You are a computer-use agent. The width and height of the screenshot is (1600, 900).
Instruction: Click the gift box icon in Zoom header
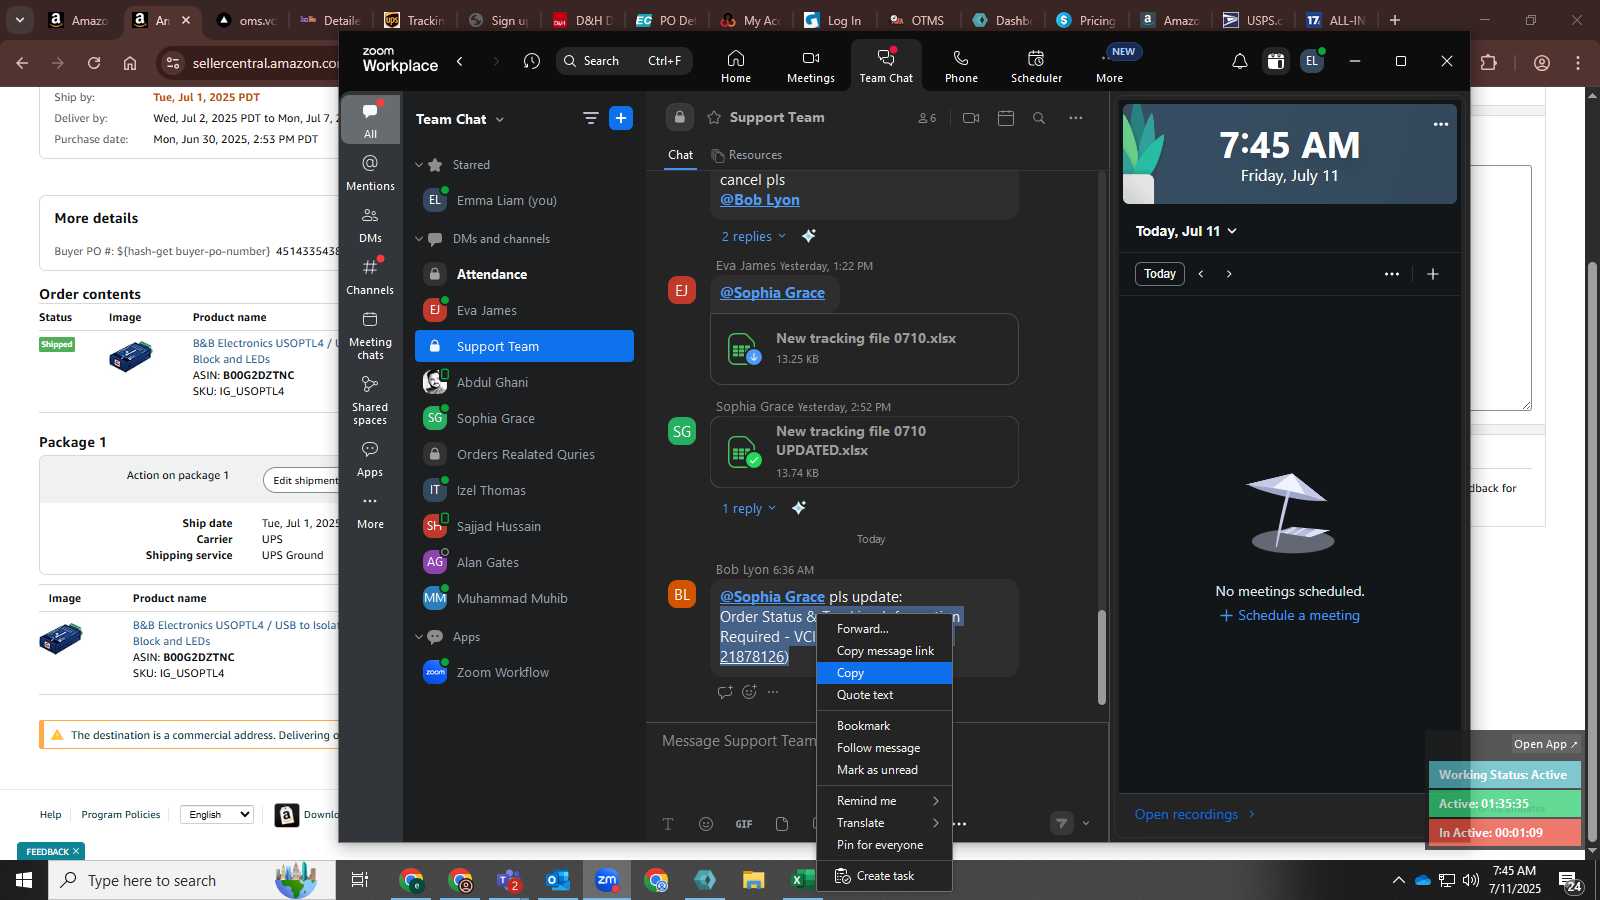[1276, 62]
